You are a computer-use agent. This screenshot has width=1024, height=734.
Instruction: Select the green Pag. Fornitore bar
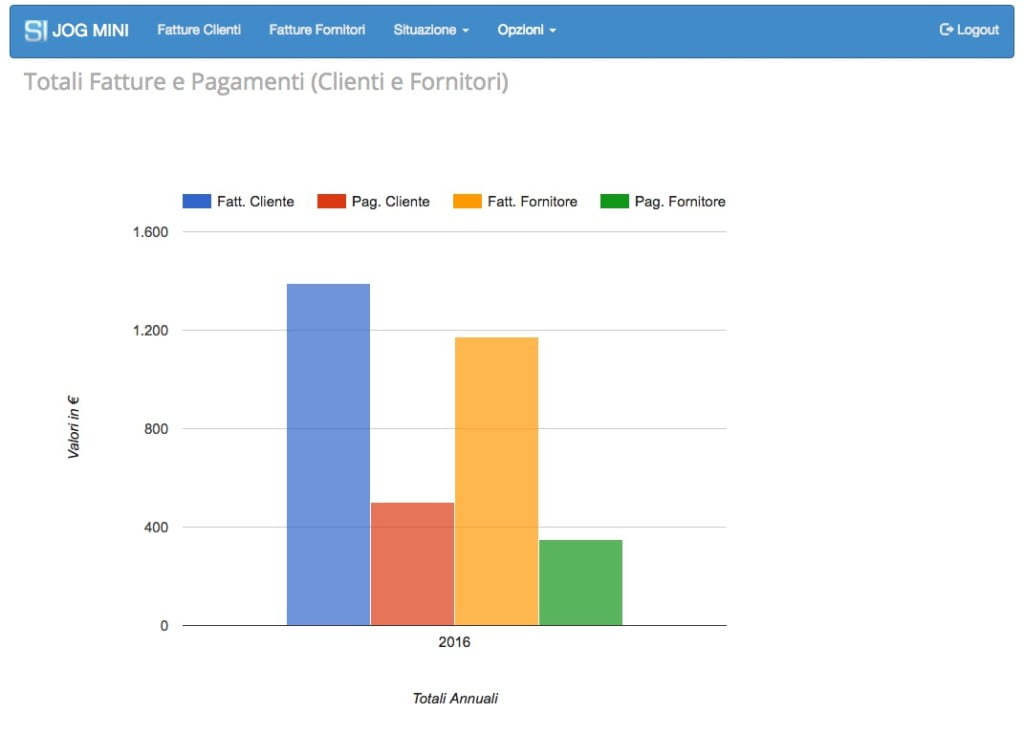[x=581, y=582]
